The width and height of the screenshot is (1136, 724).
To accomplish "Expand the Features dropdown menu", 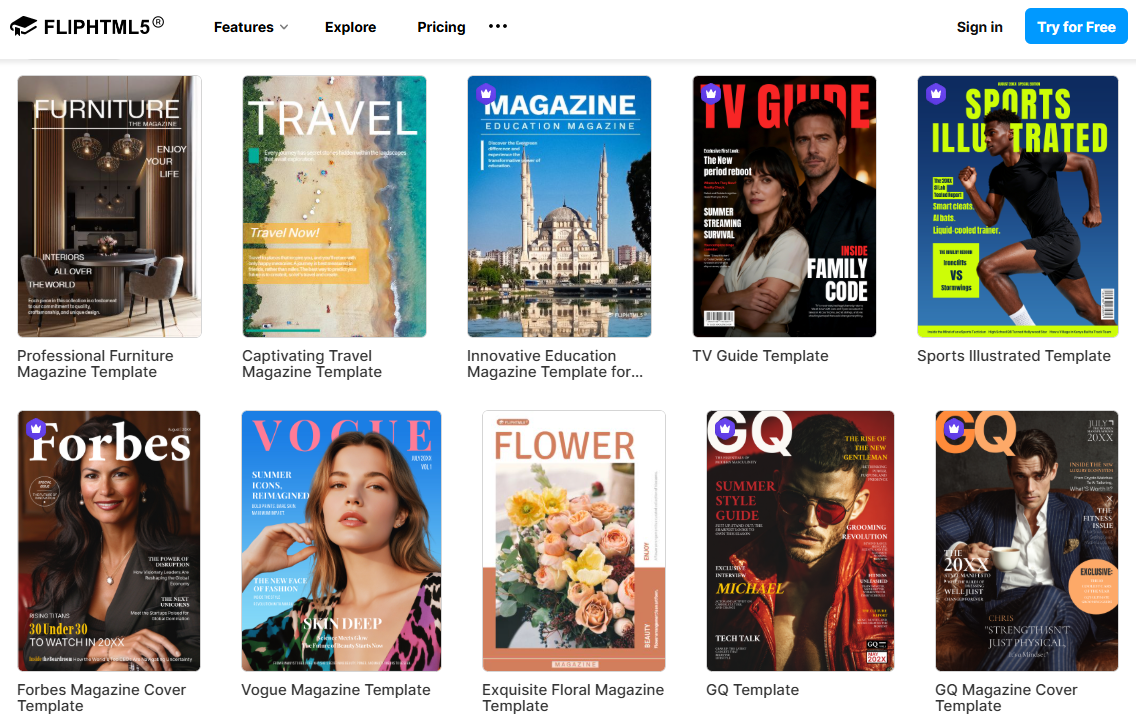I will (x=251, y=27).
